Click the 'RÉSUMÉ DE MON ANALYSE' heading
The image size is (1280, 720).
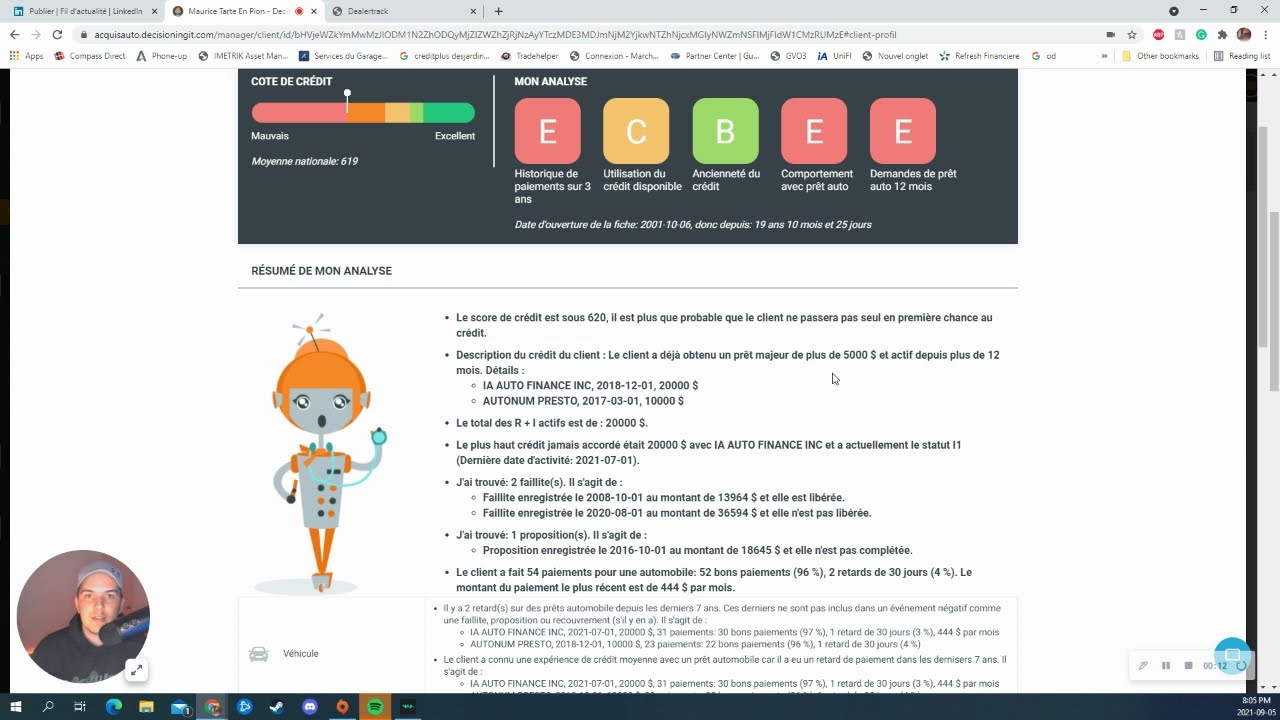point(321,271)
